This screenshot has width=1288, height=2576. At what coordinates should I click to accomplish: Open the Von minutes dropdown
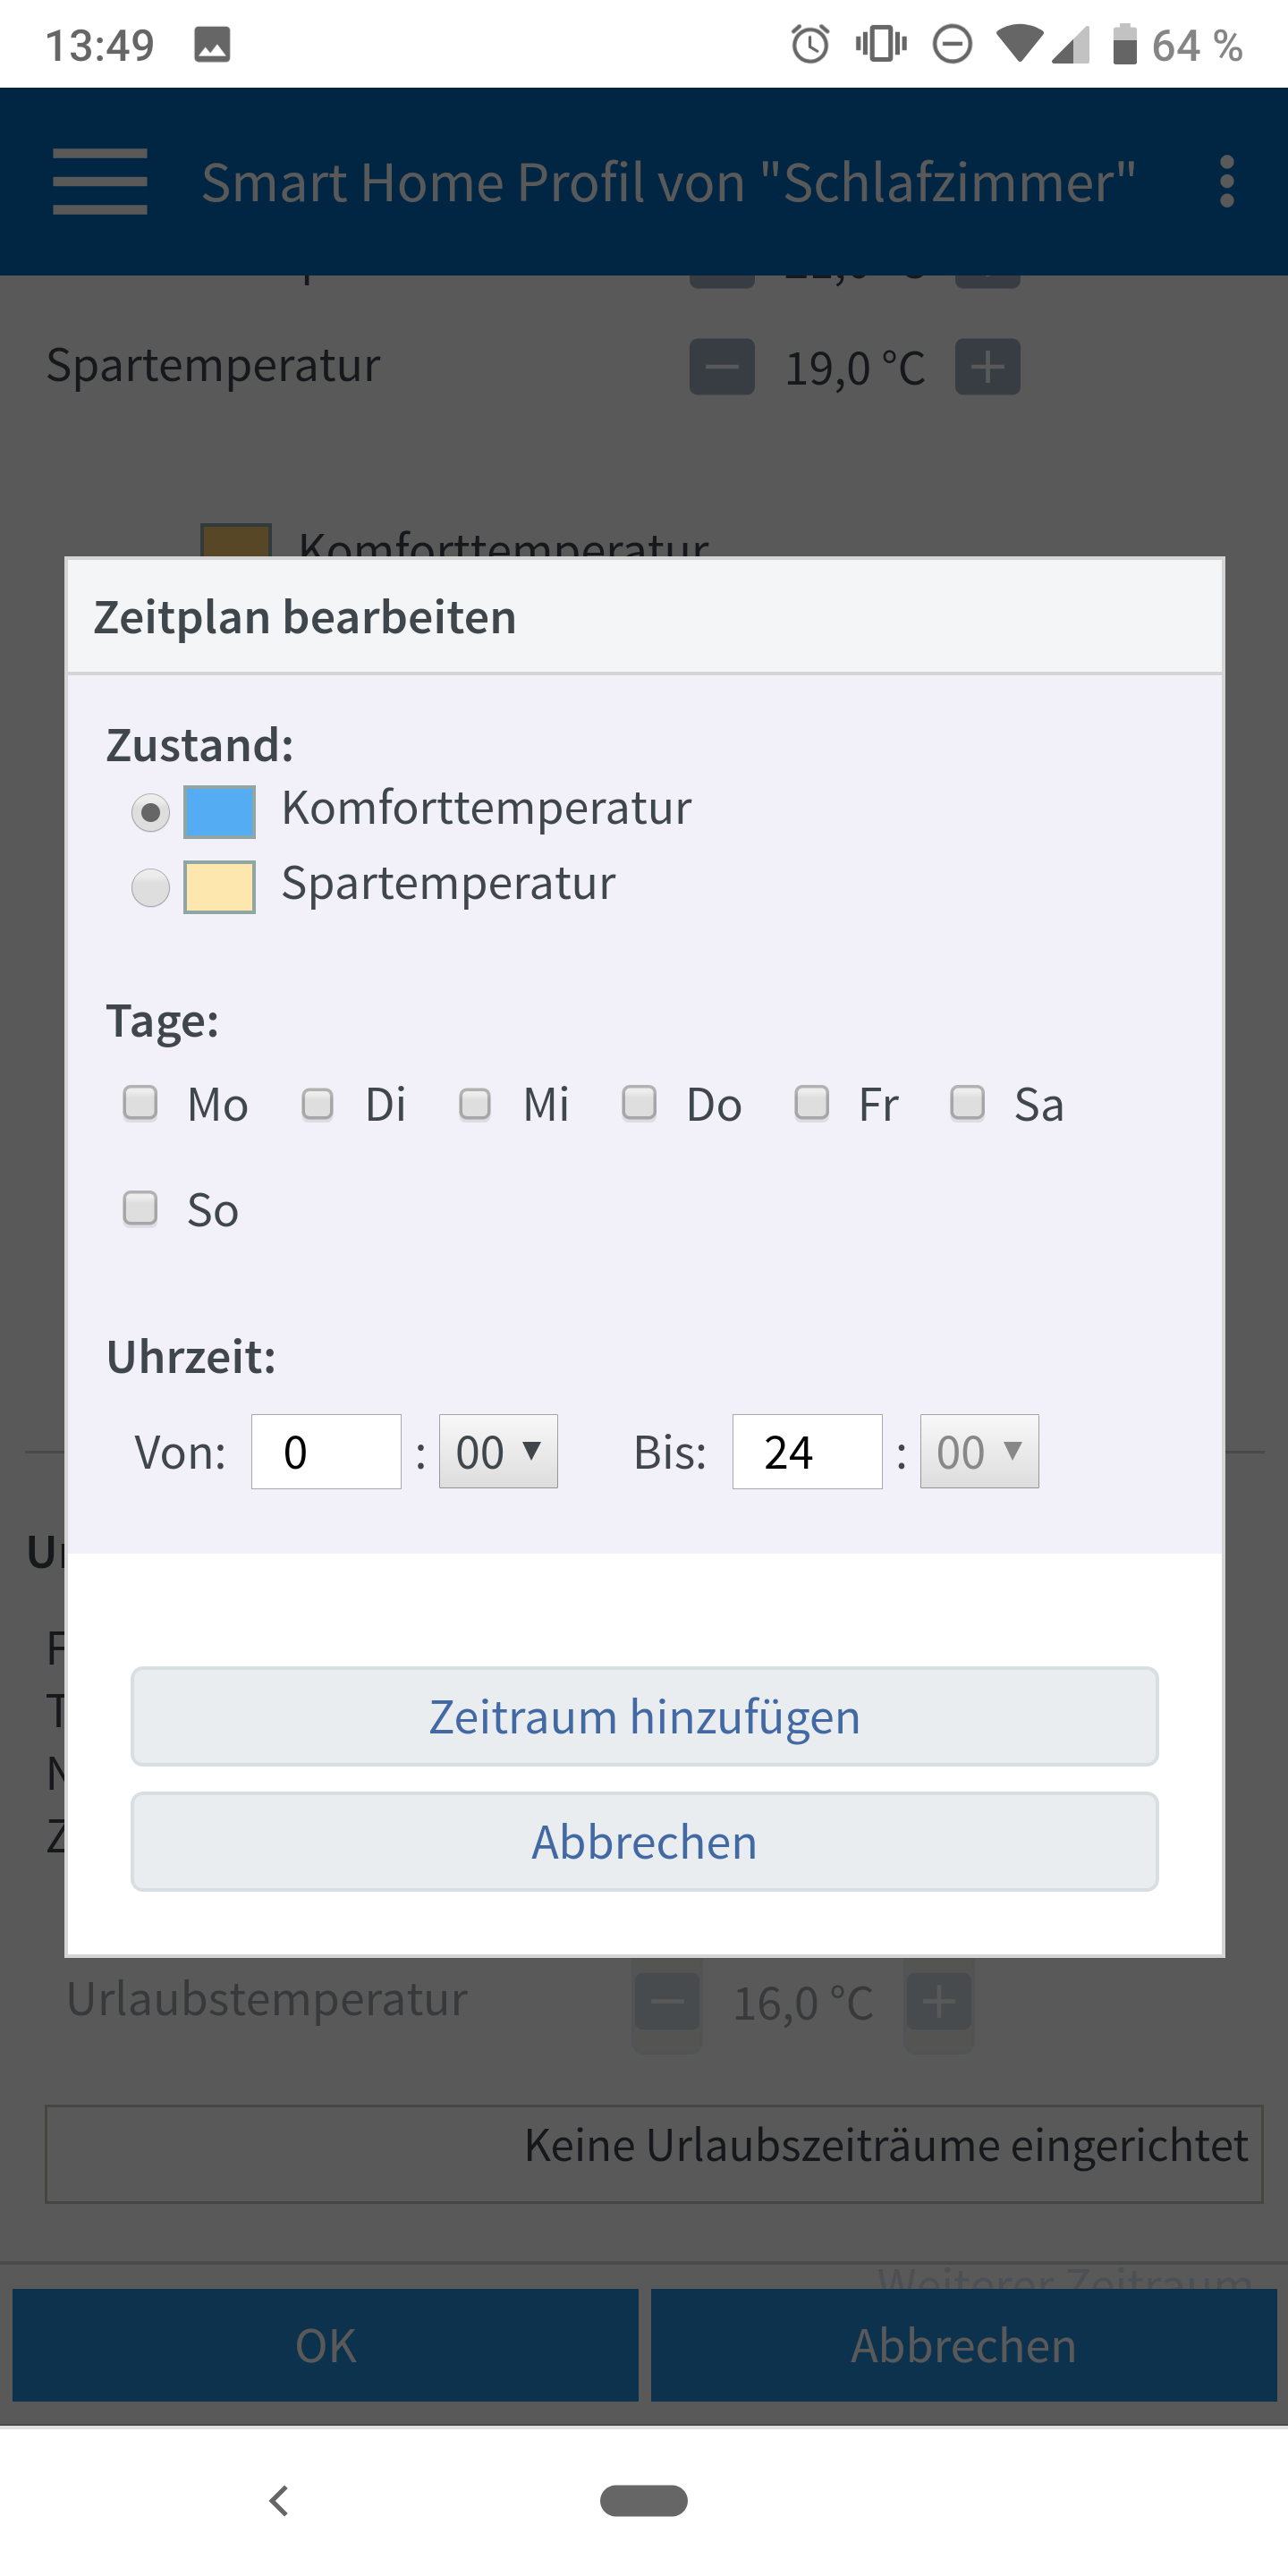point(498,1451)
